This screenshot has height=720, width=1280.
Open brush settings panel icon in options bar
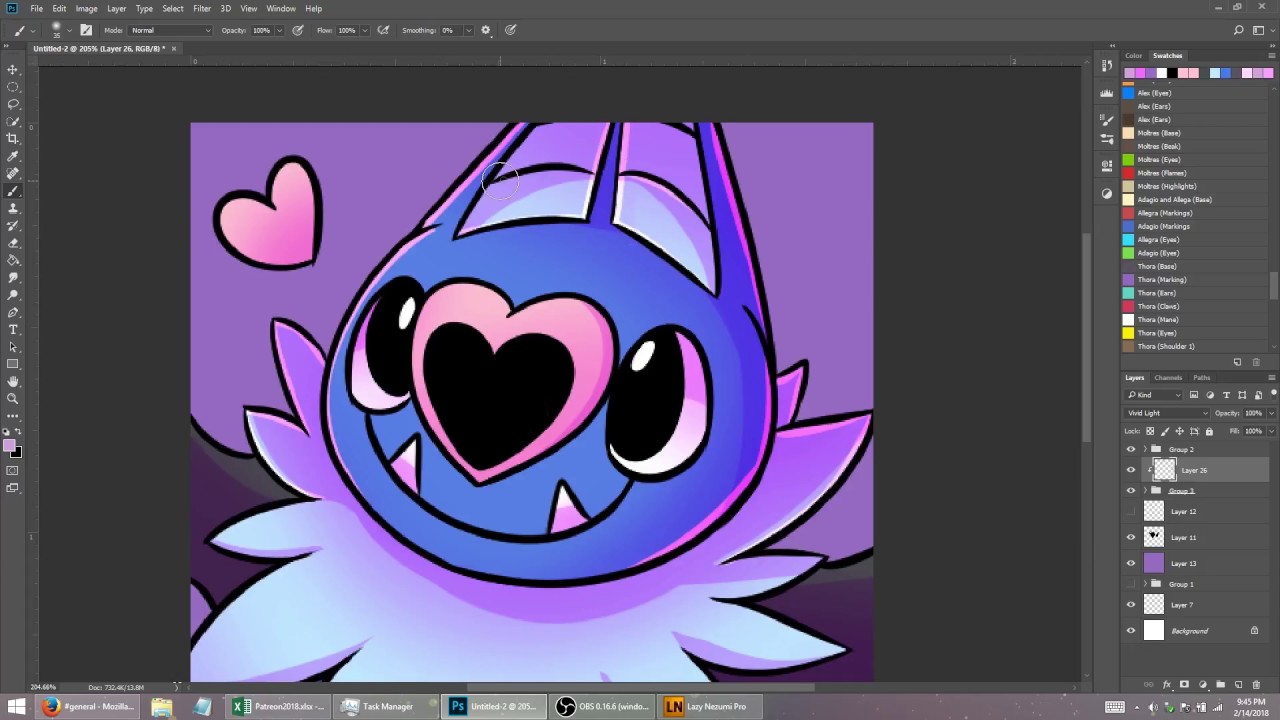(x=86, y=30)
